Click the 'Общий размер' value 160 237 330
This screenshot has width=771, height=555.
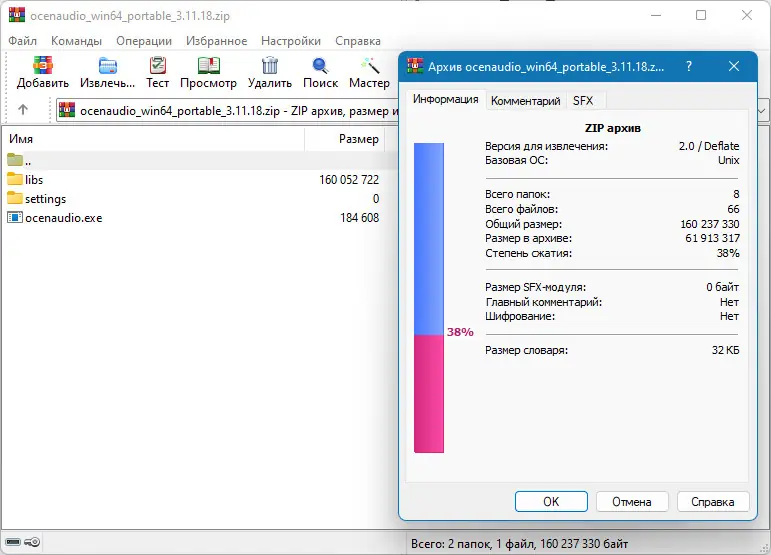point(710,224)
